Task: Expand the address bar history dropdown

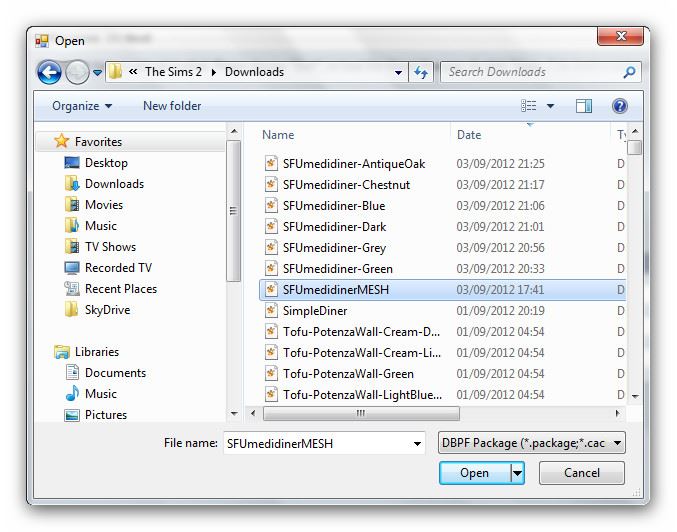Action: click(398, 73)
